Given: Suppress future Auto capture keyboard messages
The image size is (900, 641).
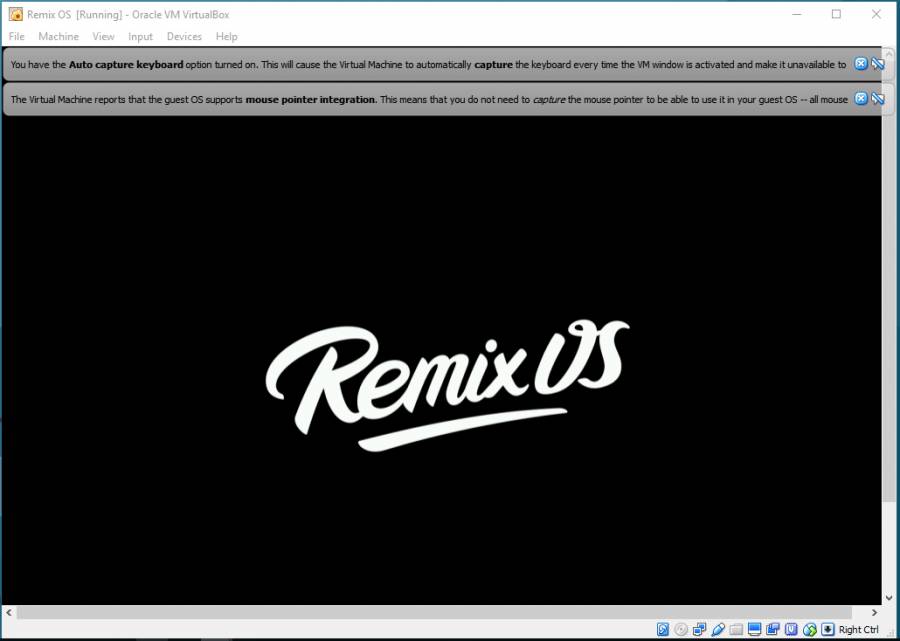Looking at the screenshot, I should tap(877, 64).
